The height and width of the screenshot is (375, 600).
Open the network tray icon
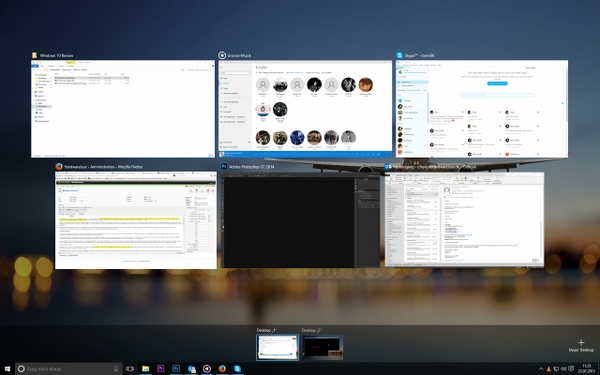coord(556,369)
